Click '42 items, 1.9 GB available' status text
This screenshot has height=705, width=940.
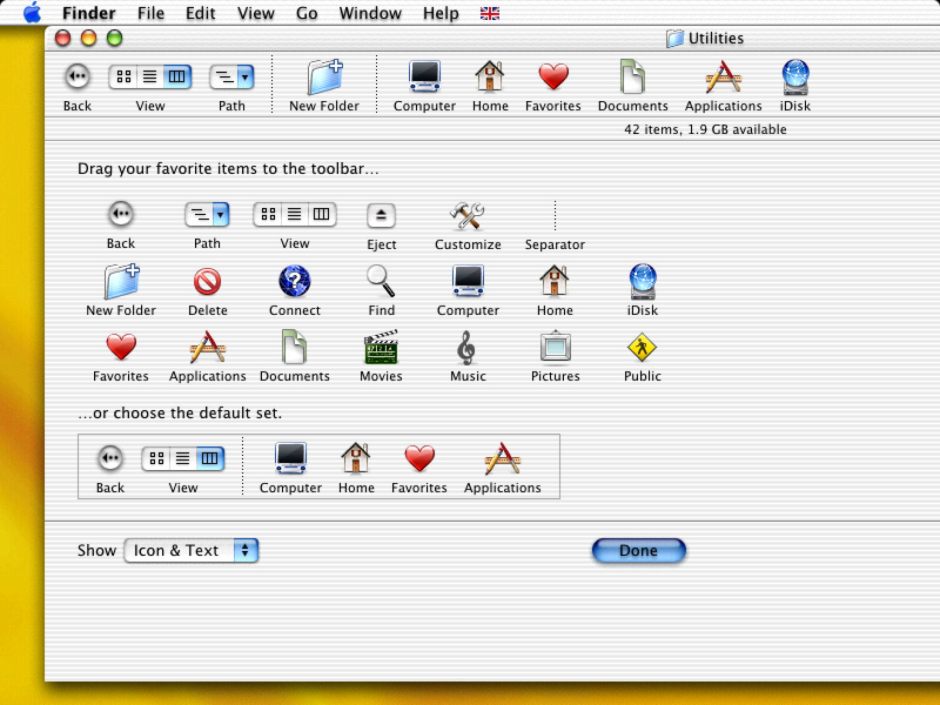(x=705, y=129)
